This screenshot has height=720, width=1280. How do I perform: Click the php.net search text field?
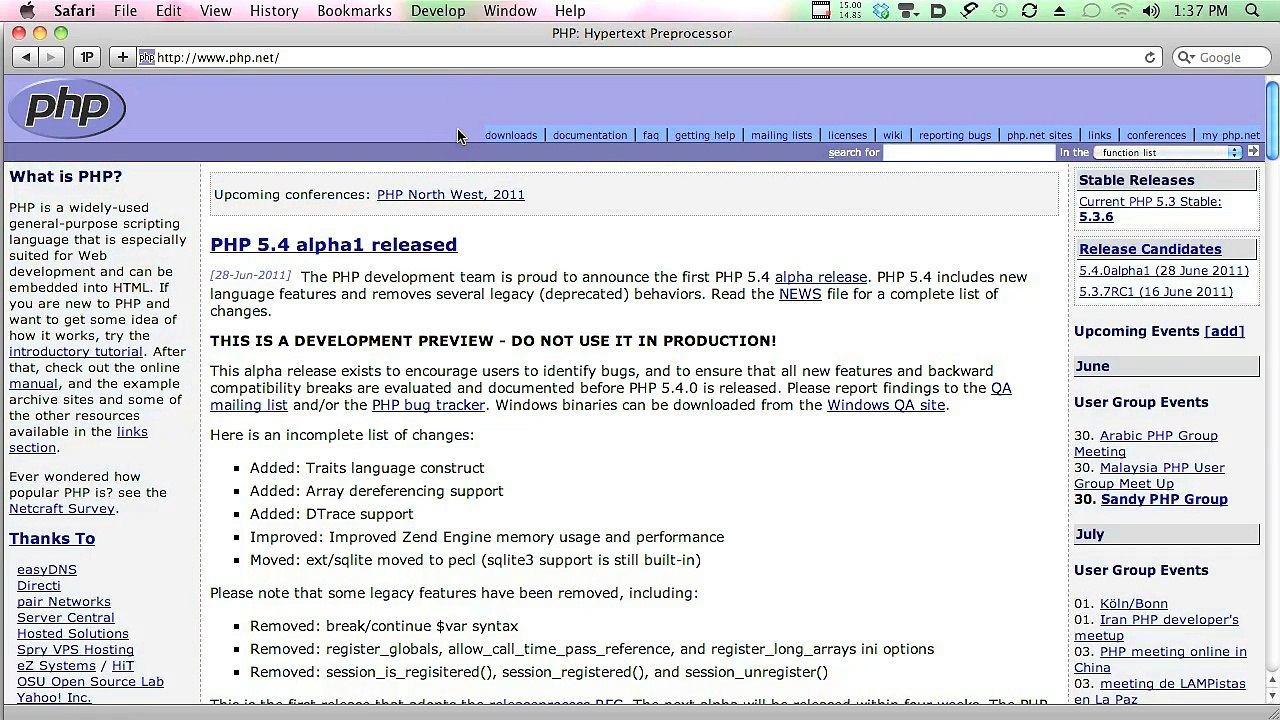click(969, 152)
